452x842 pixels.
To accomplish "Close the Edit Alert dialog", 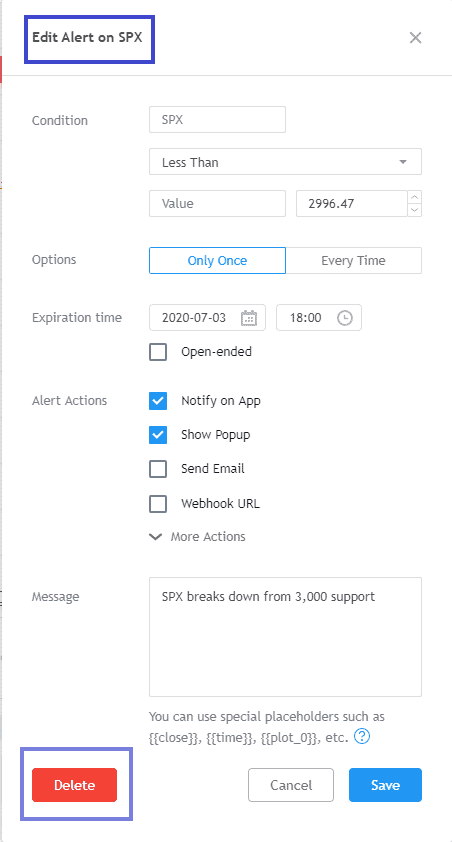I will (x=415, y=38).
